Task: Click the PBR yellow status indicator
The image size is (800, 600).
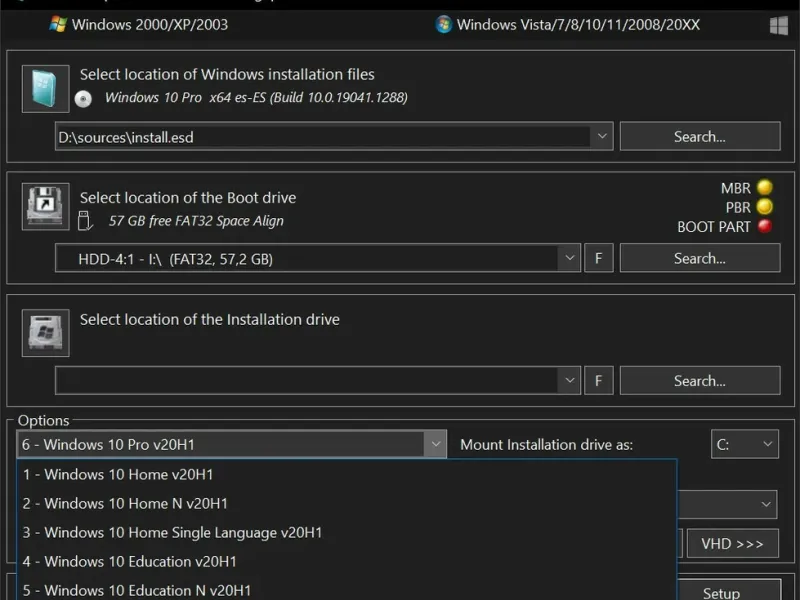Action: (x=764, y=207)
